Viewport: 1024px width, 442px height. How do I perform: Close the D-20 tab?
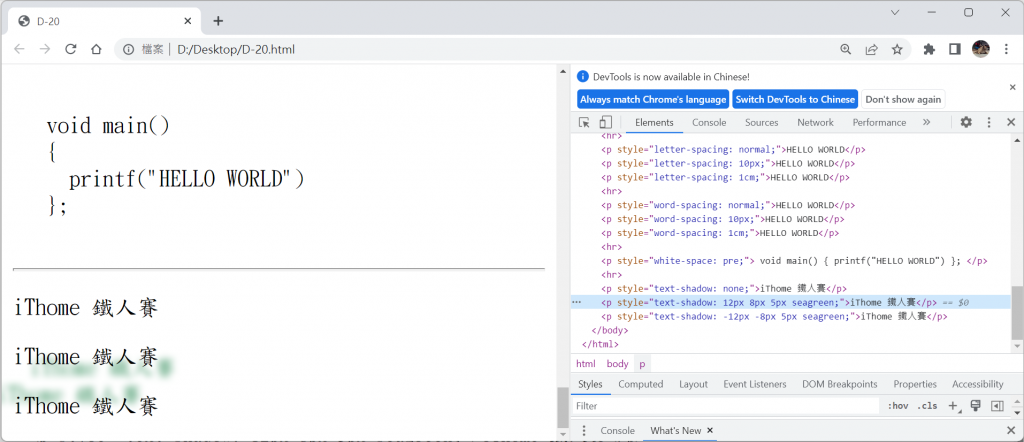tap(188, 21)
